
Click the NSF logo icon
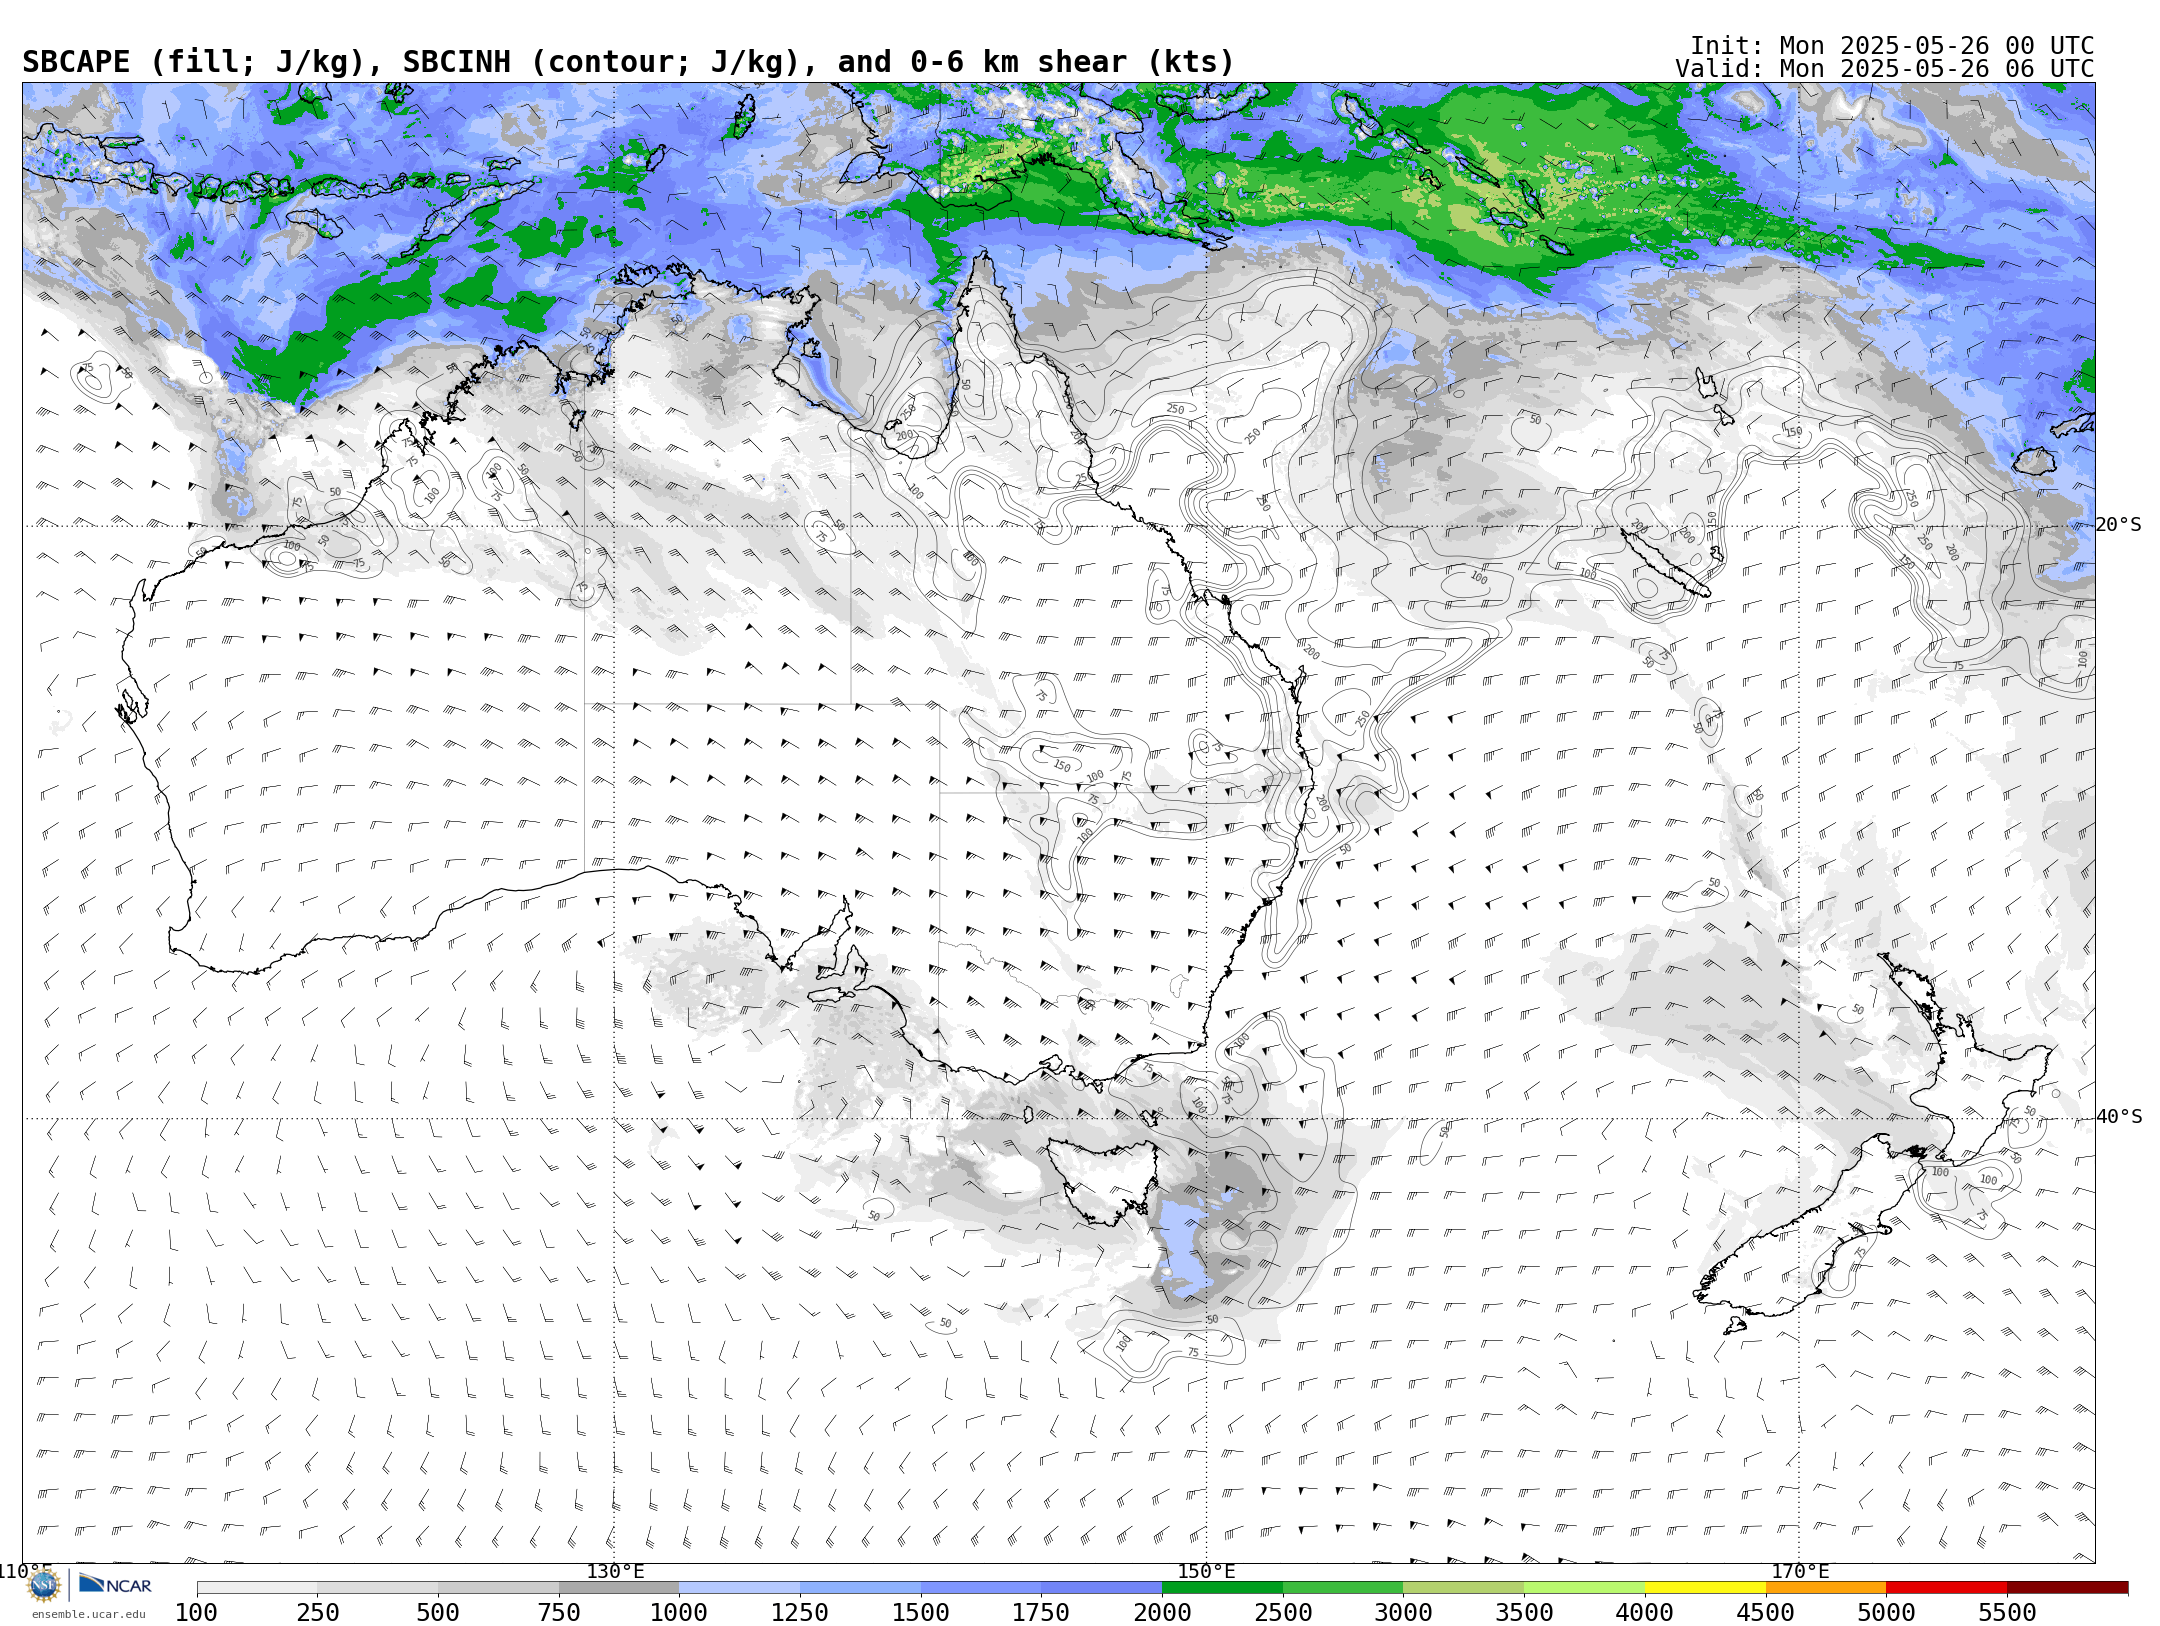44,1585
